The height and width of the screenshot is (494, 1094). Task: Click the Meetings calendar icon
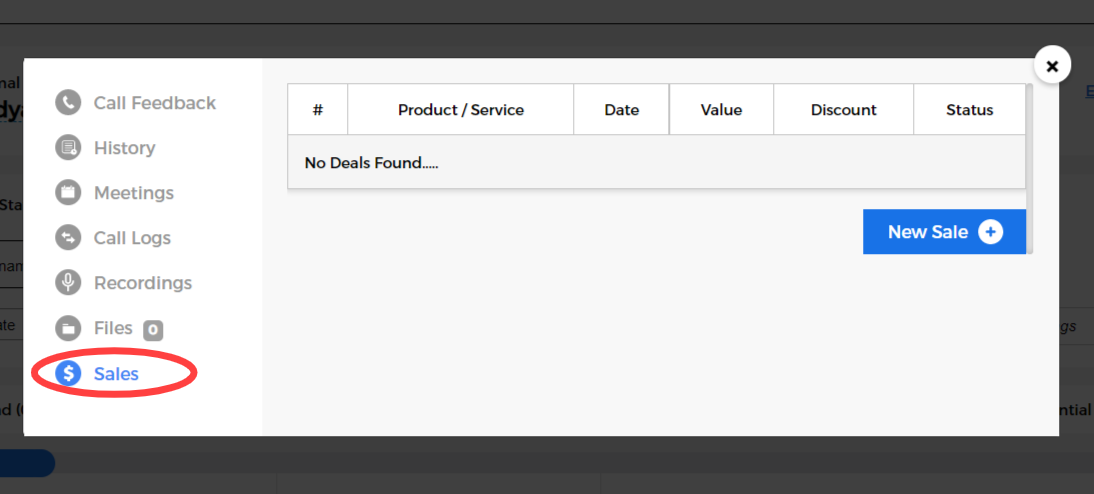(x=68, y=193)
